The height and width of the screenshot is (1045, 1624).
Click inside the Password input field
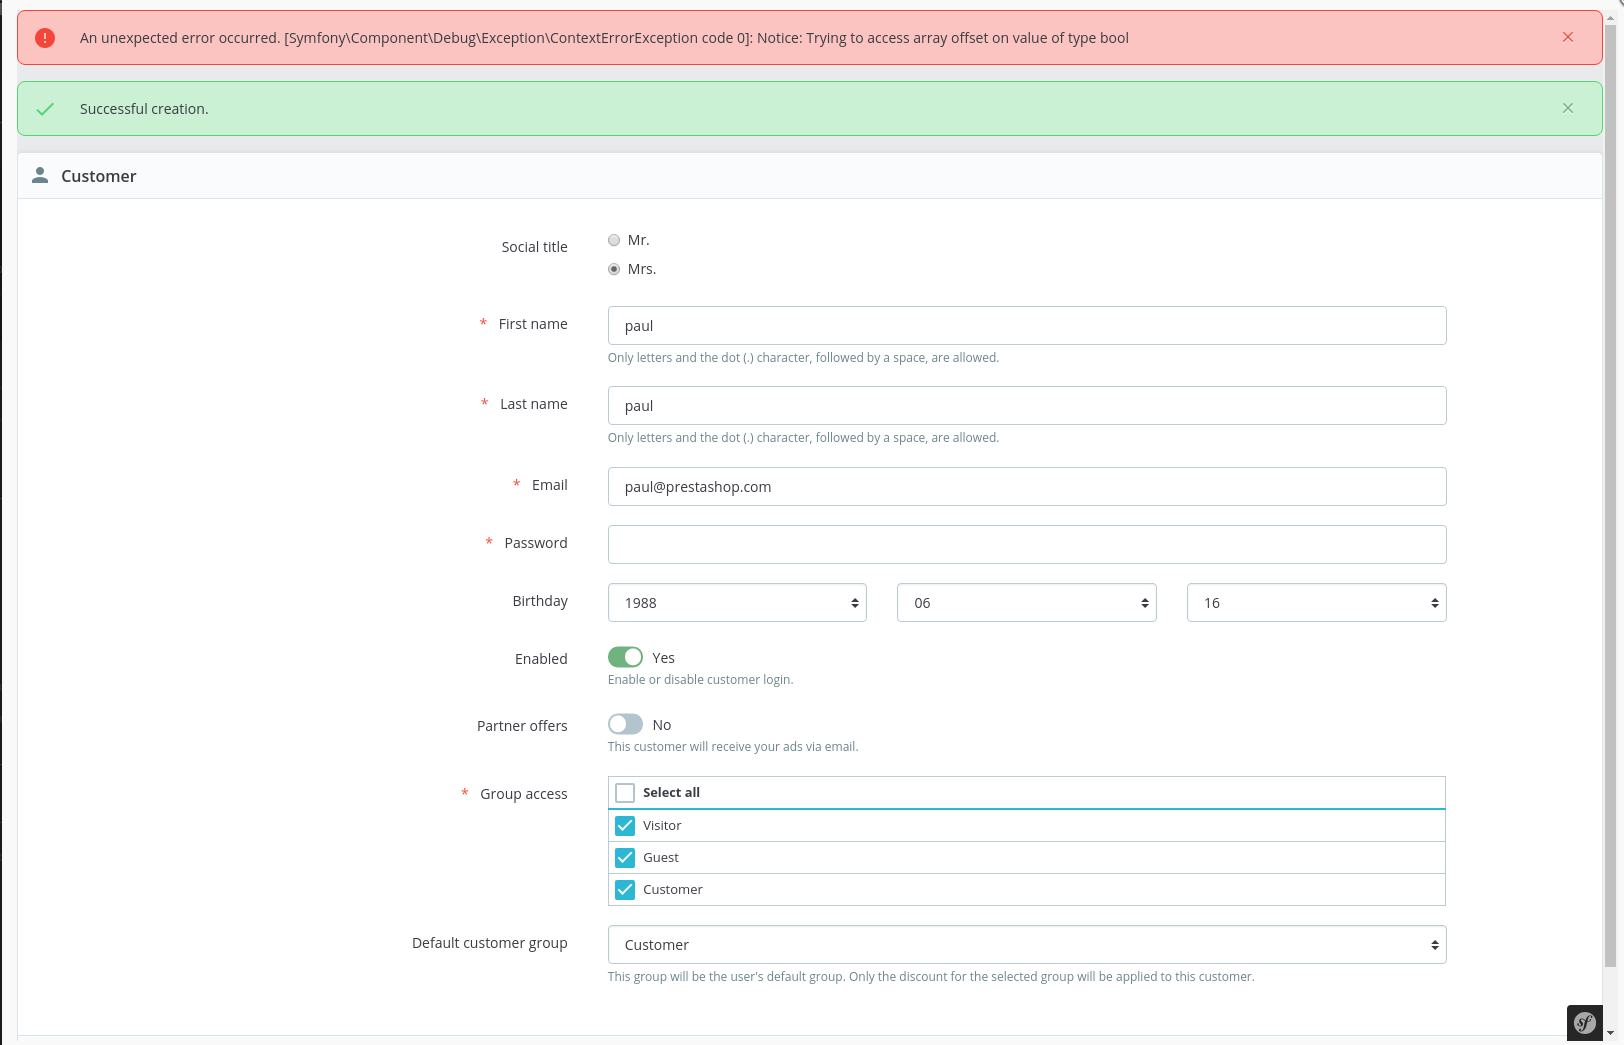1026,544
